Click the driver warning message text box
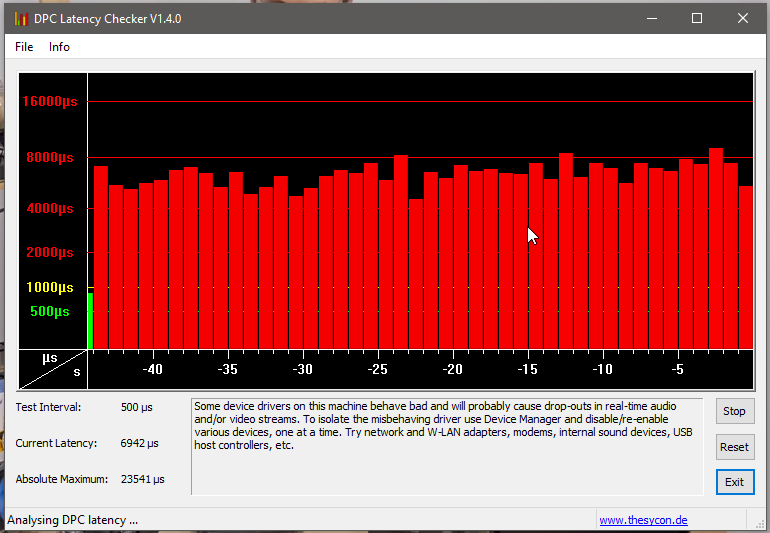 click(x=447, y=447)
